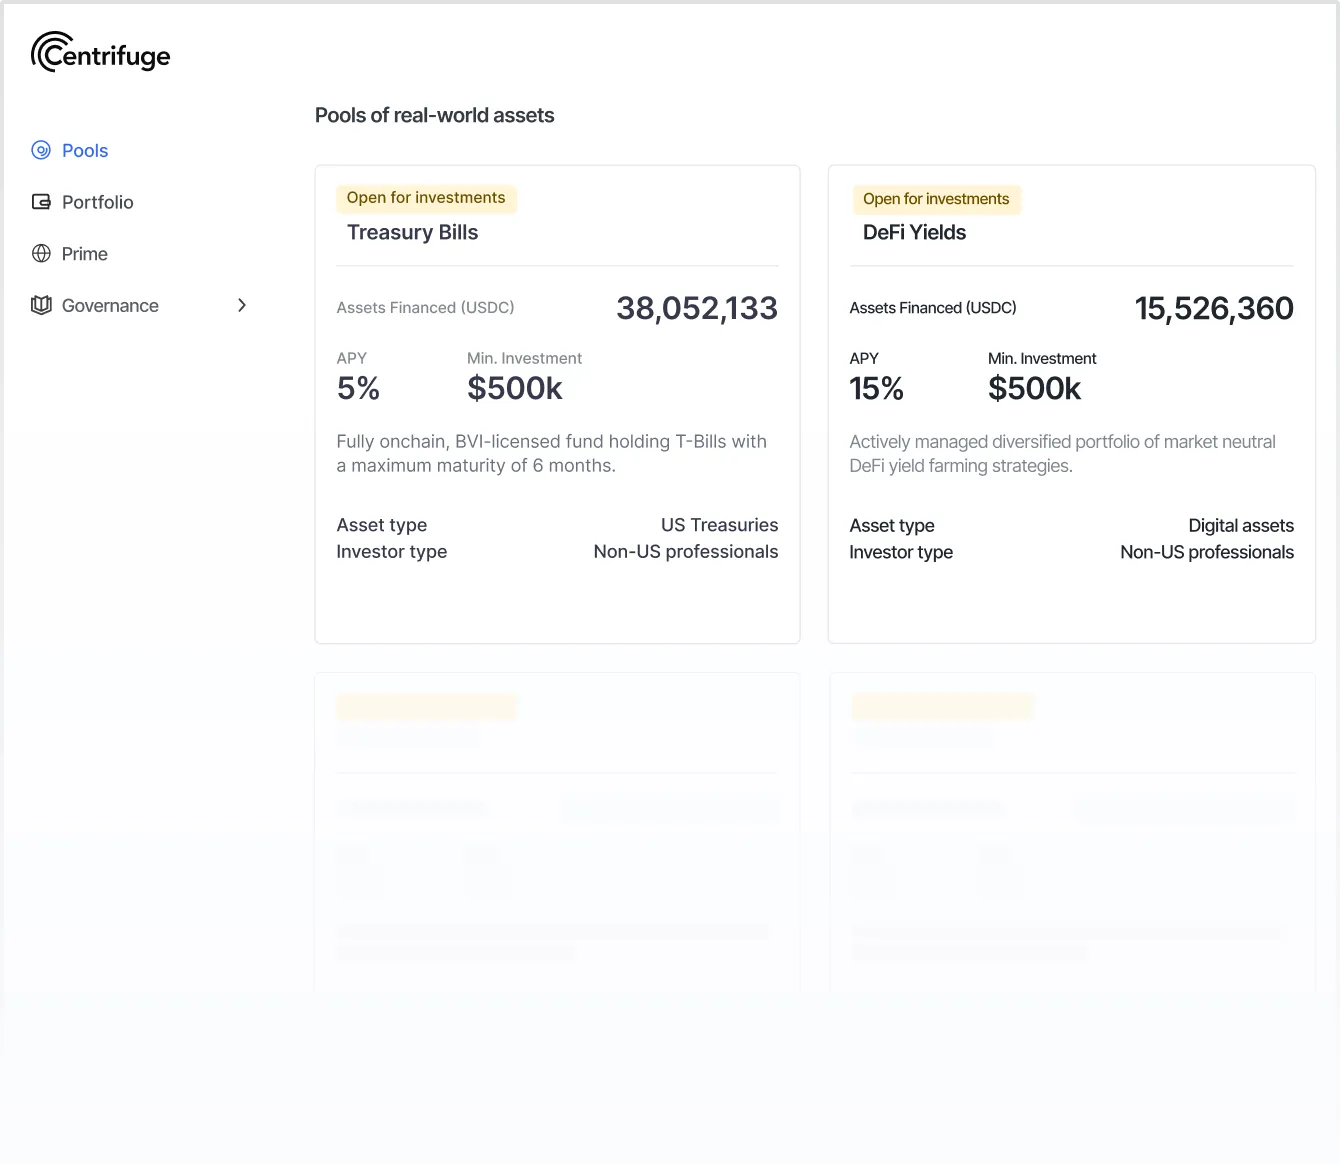This screenshot has width=1340, height=1164.
Task: Click the Pools sidebar icon
Action: tap(41, 151)
